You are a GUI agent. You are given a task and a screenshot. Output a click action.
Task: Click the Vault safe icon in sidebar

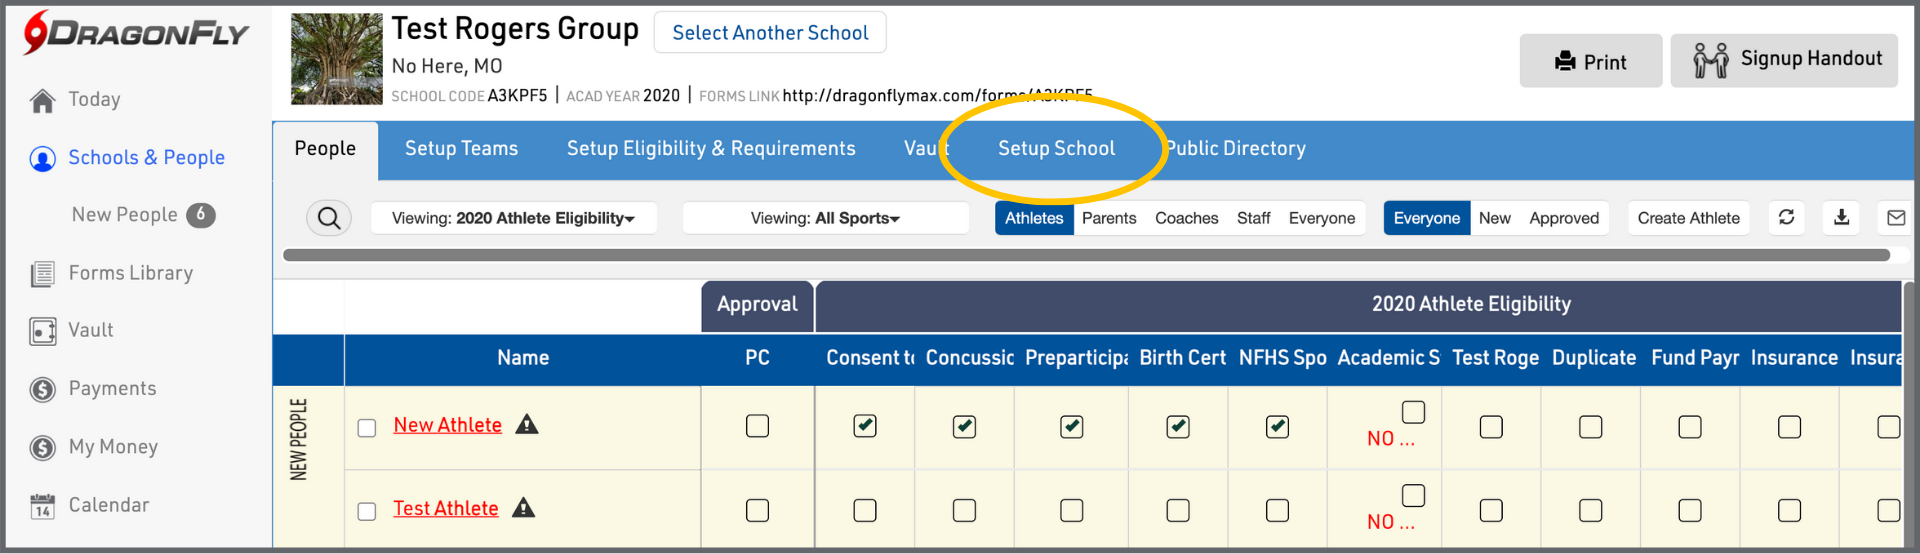coord(43,331)
